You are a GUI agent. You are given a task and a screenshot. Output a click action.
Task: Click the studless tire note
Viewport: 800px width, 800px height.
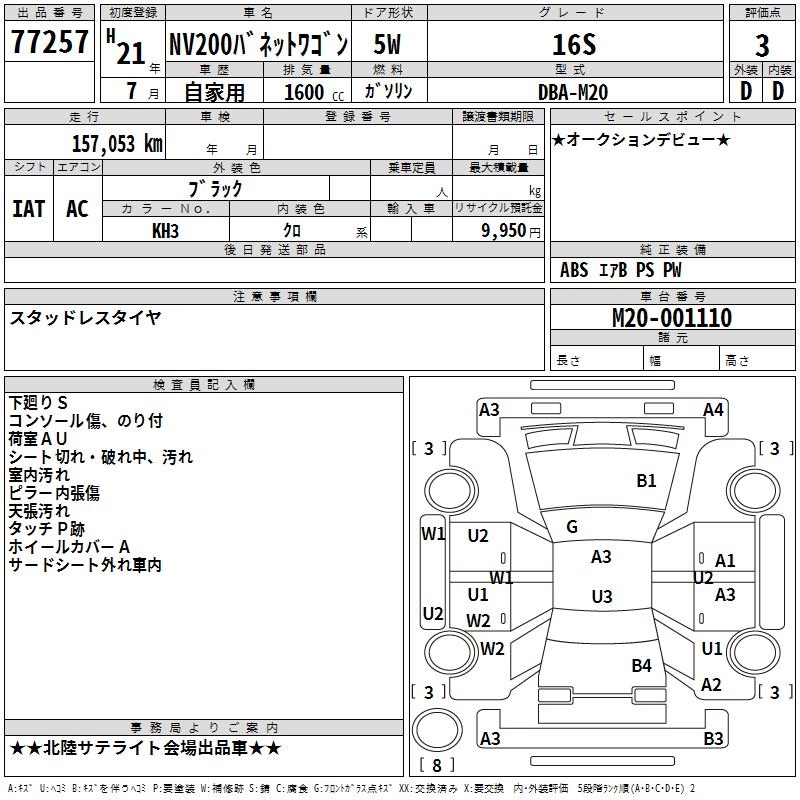(86, 318)
